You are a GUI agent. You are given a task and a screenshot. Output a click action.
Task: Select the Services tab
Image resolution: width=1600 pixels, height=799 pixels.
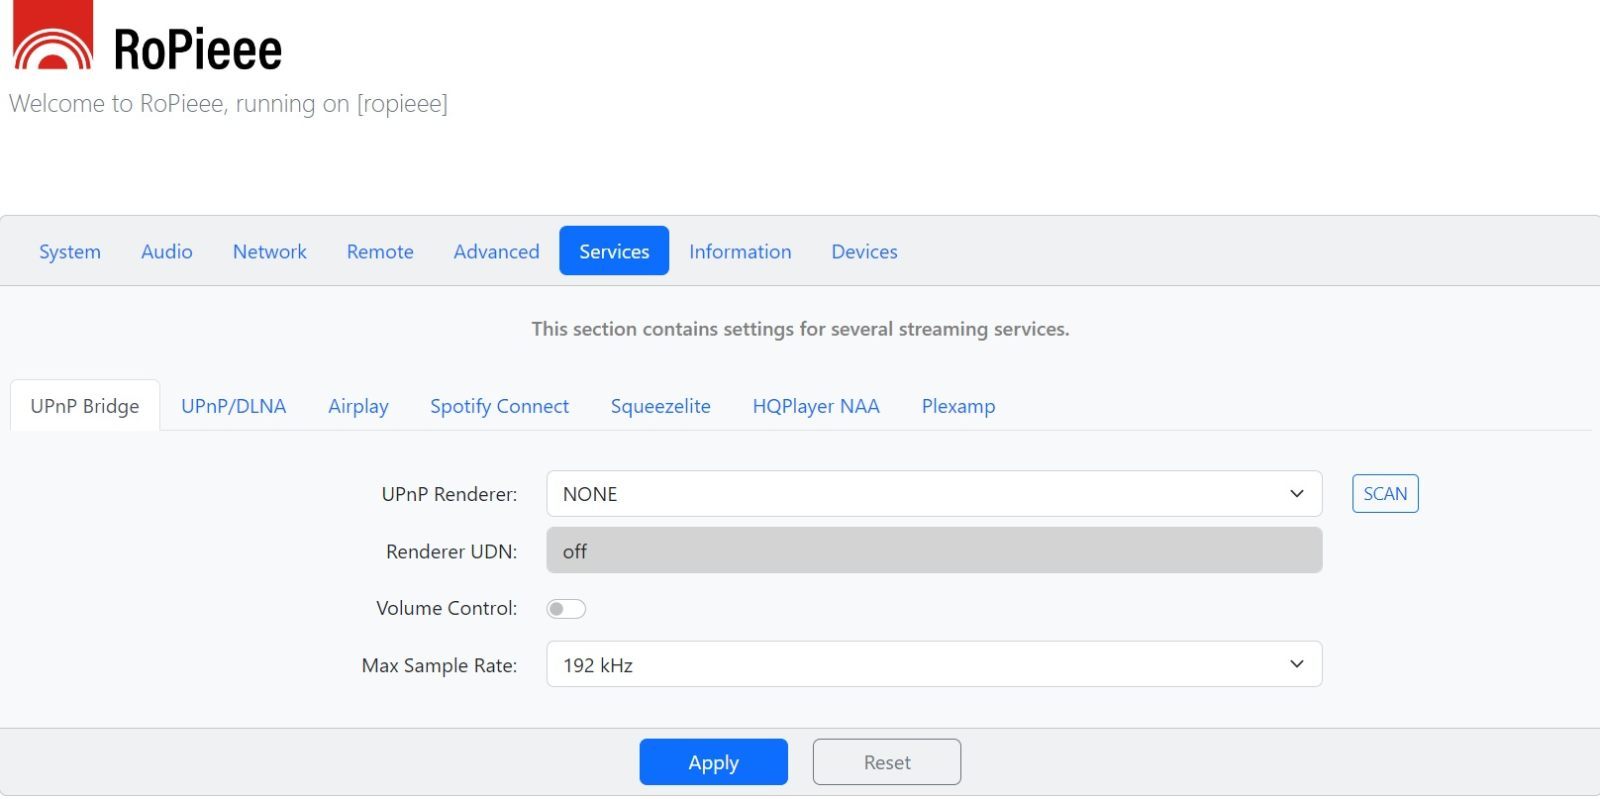point(614,251)
